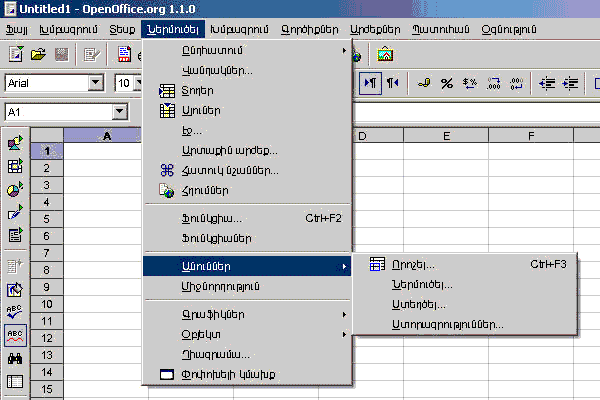Screen dimensions: 600x400
Task: Close the open Ներմուծել menu in the menu bar
Action: point(173,29)
